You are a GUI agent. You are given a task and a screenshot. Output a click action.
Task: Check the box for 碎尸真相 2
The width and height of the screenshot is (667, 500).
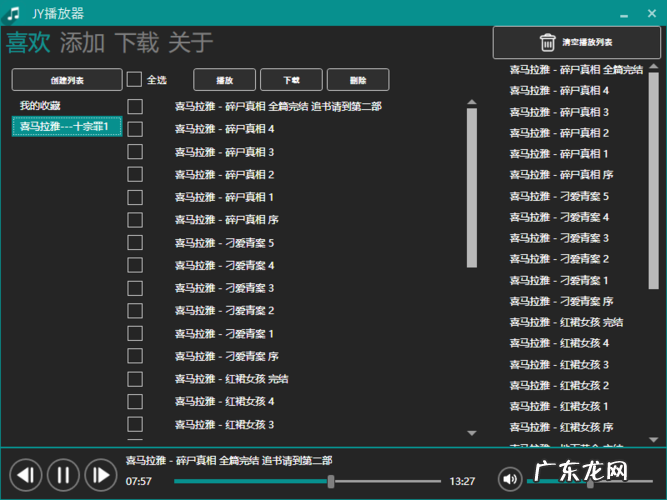(135, 174)
